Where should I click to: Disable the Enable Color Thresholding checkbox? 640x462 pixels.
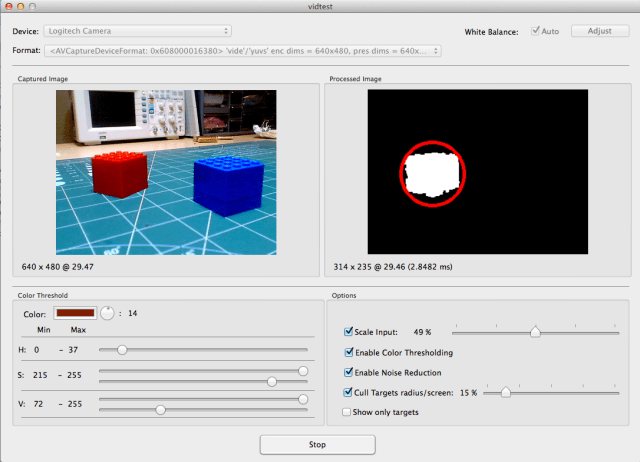(x=348, y=352)
